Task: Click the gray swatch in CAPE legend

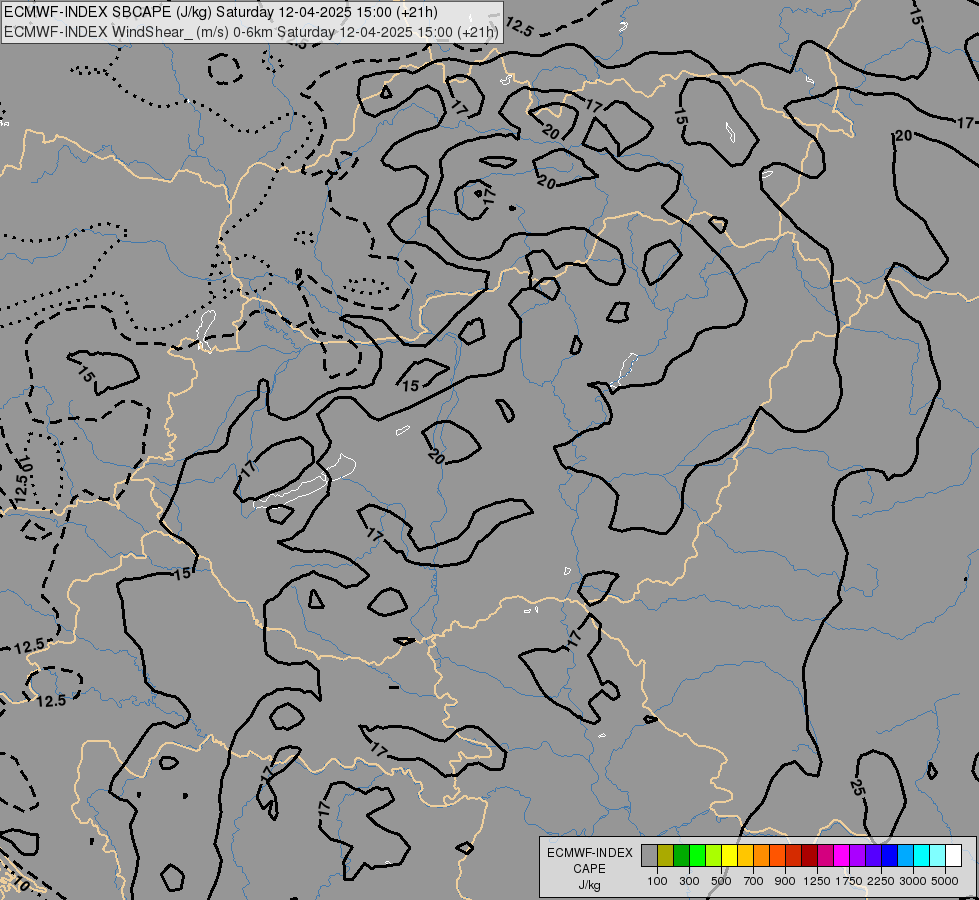Action: (x=649, y=856)
